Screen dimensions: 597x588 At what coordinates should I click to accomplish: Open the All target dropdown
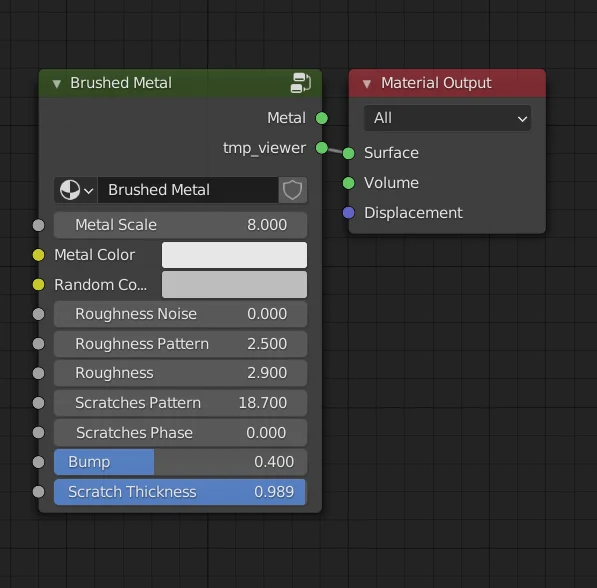tap(447, 118)
